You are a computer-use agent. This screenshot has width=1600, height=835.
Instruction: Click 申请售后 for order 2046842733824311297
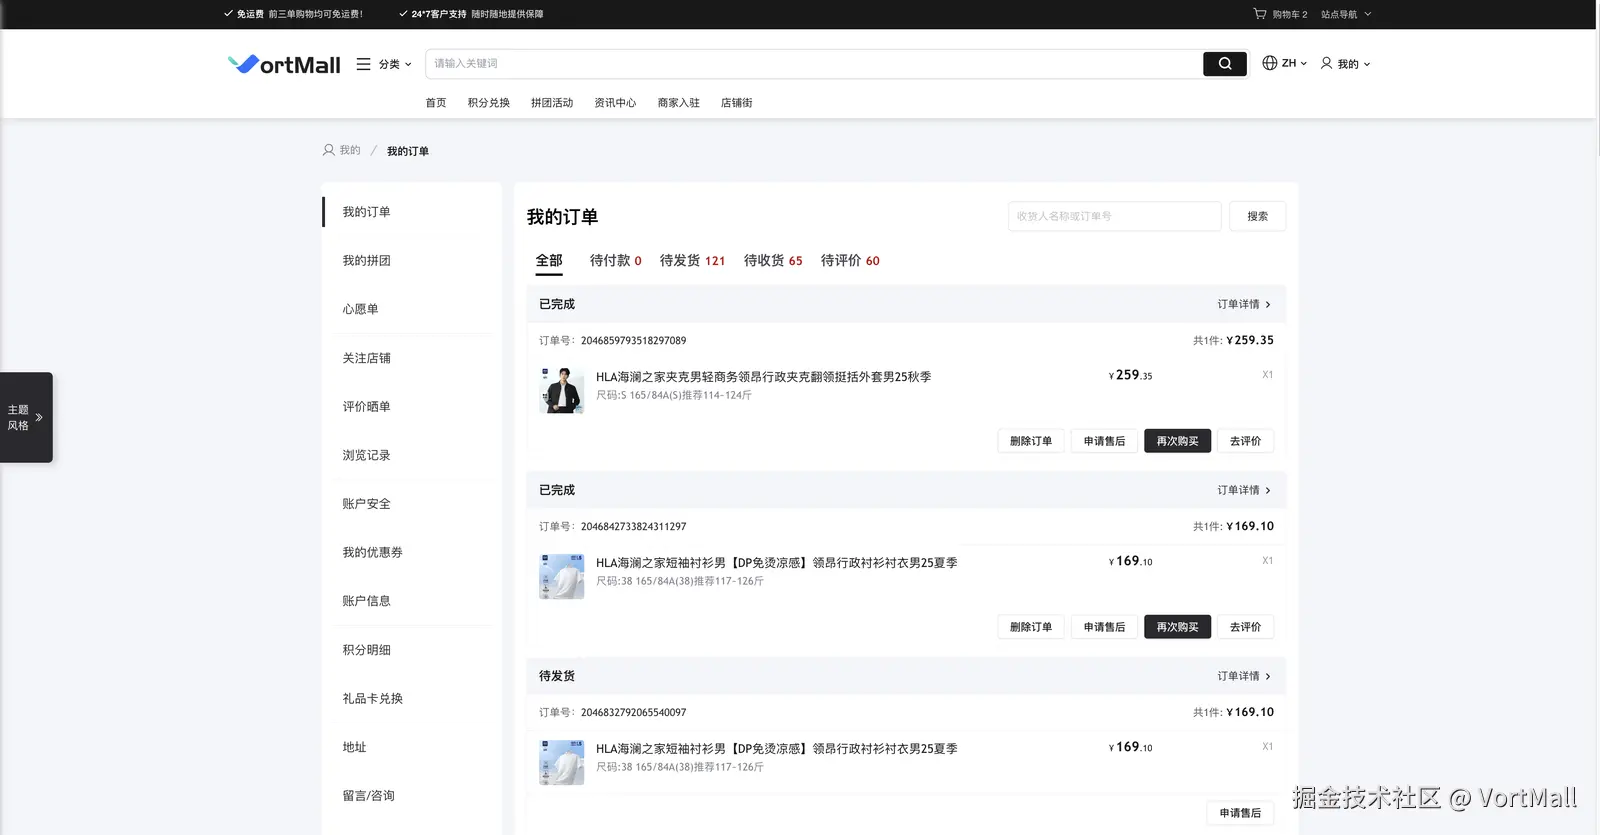(1104, 627)
